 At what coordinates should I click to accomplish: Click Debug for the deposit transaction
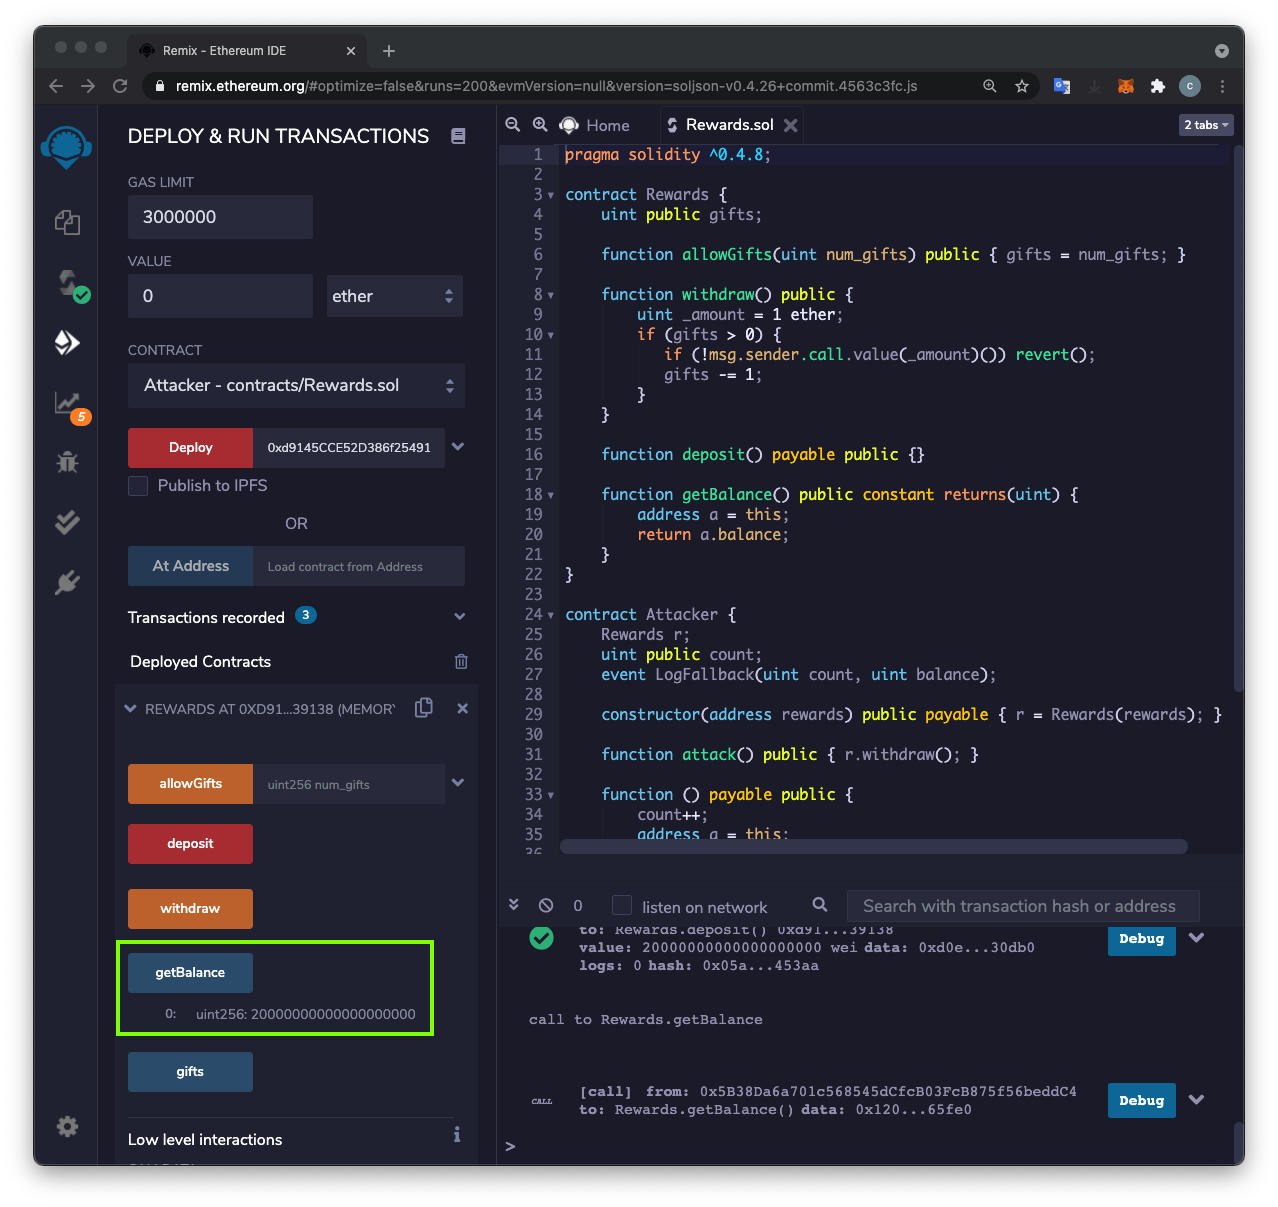tap(1141, 939)
